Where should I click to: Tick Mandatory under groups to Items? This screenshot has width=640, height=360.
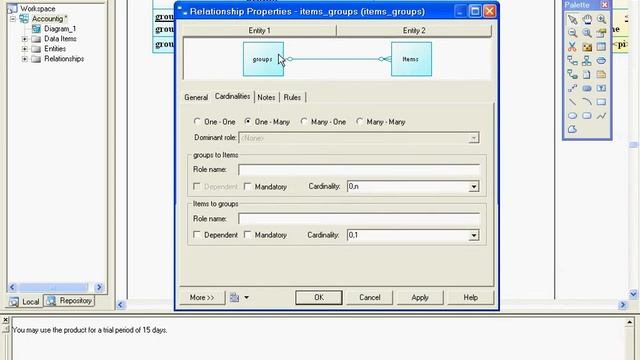click(x=247, y=187)
